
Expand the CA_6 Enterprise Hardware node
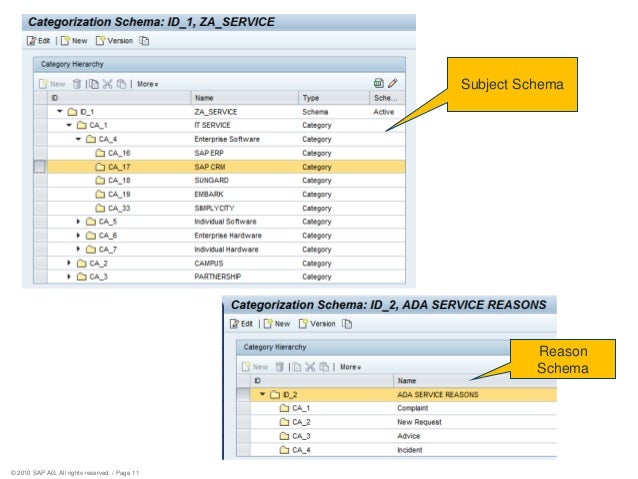(x=78, y=235)
